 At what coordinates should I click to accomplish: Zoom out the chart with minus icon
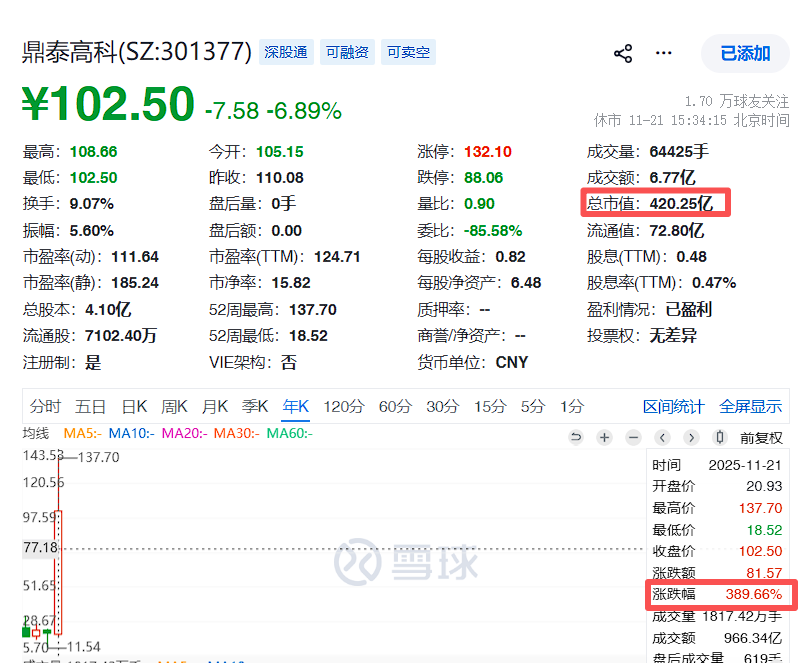pyautogui.click(x=633, y=438)
